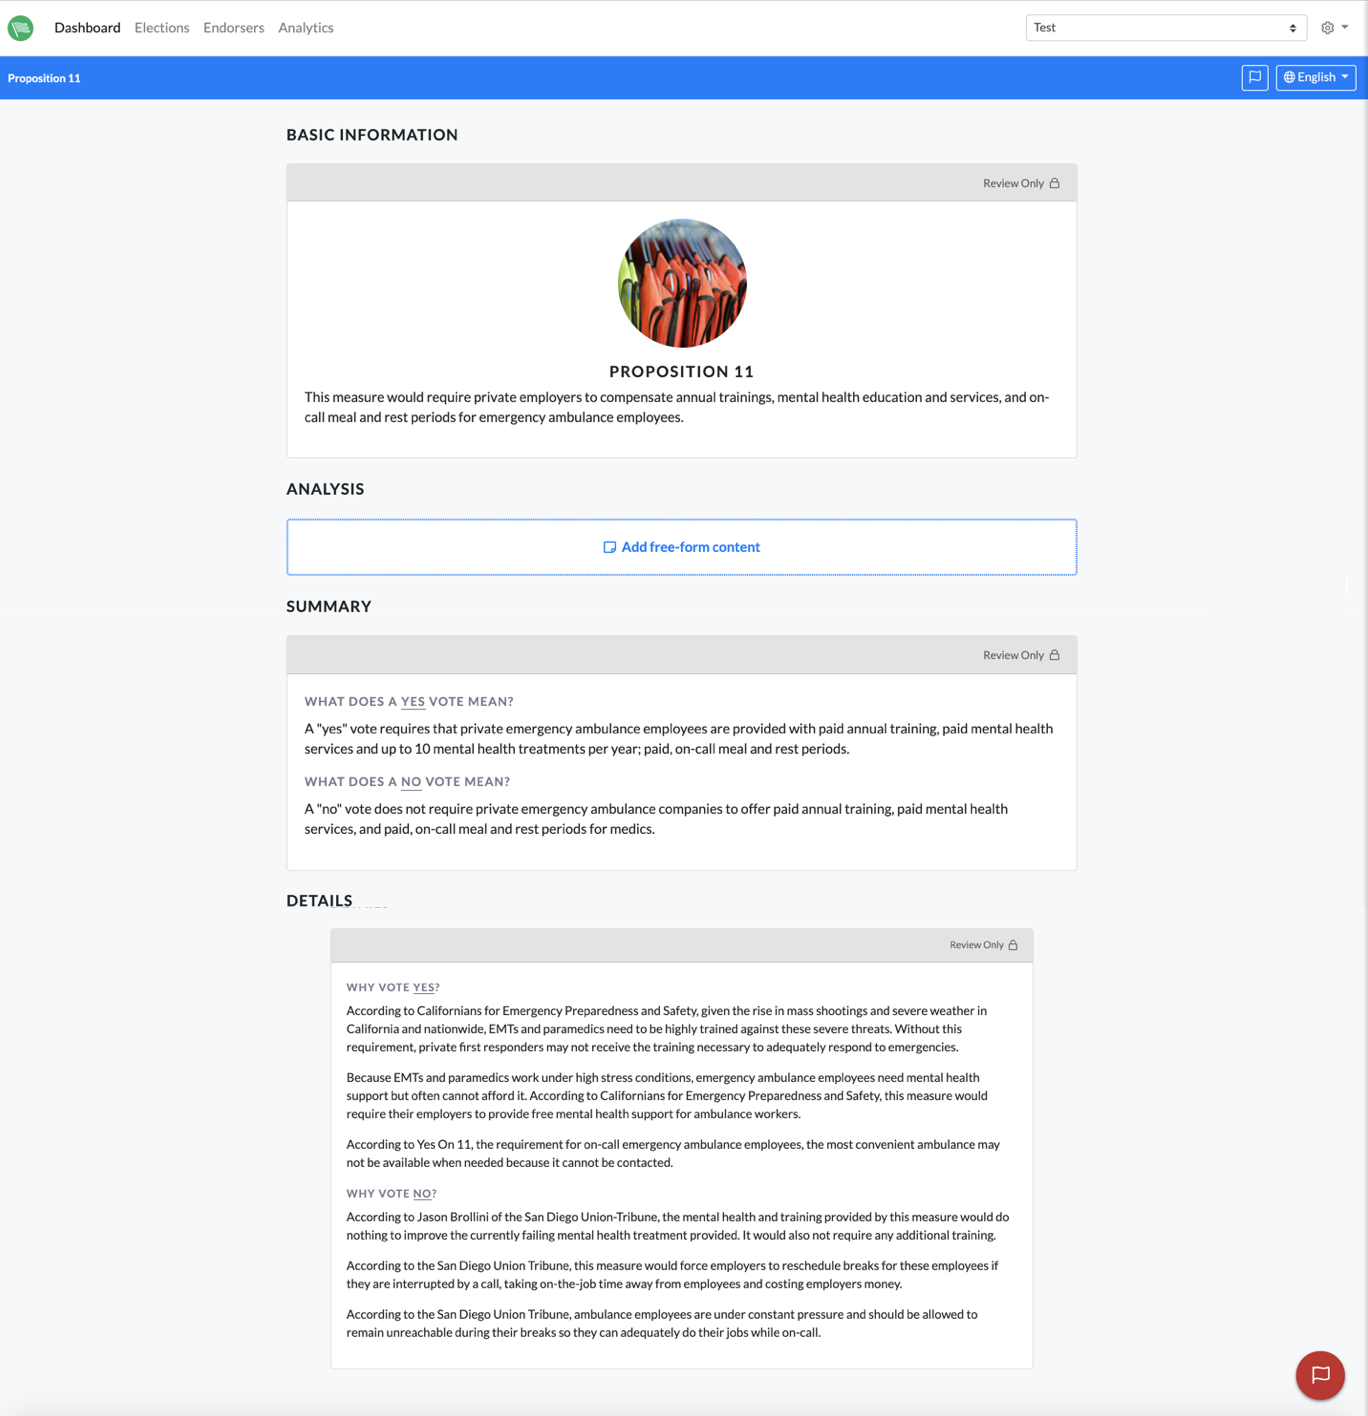Click the green app logo icon

20,28
